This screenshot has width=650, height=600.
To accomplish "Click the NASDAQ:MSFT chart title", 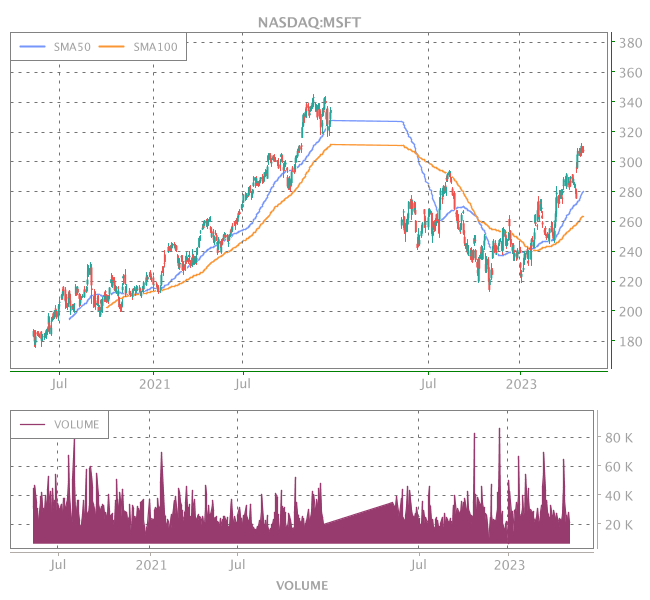I will [x=309, y=22].
